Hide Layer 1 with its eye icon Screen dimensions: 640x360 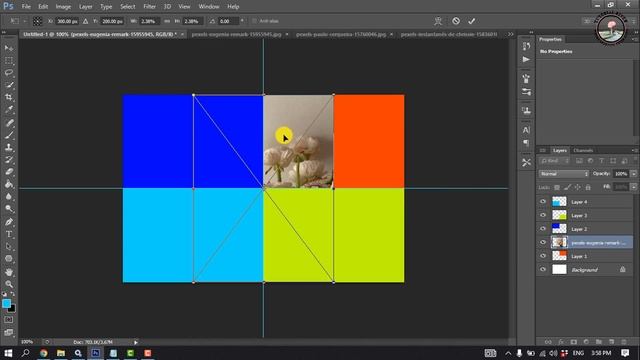point(543,256)
